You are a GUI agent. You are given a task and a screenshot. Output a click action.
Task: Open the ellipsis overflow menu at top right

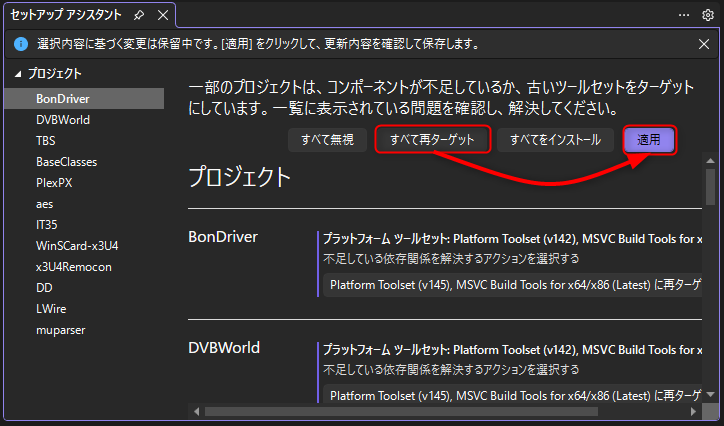(x=684, y=15)
